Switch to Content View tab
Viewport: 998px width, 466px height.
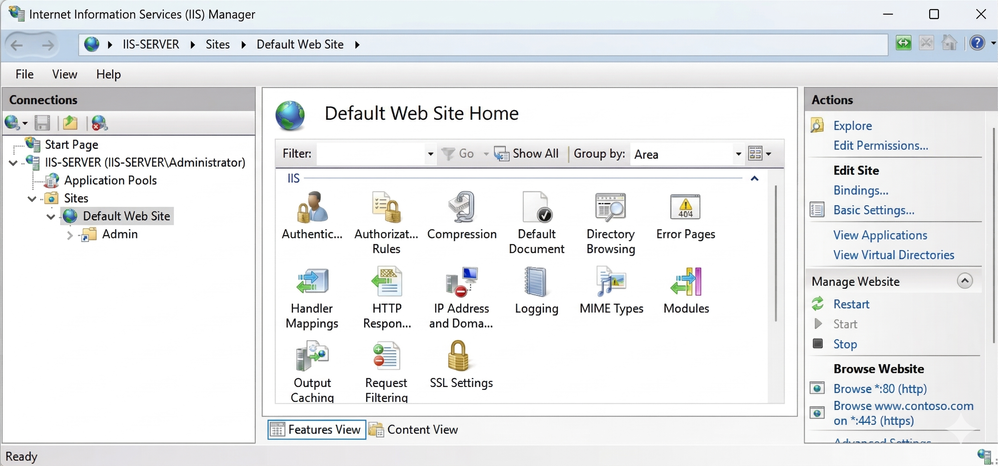point(413,430)
